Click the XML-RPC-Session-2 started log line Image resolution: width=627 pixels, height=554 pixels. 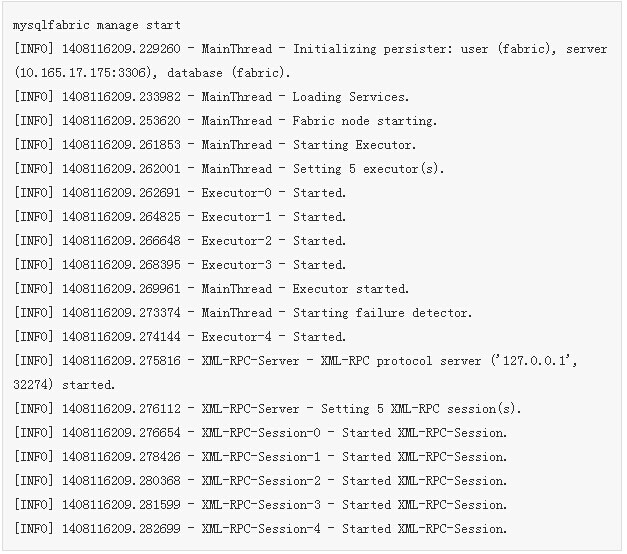click(x=261, y=481)
